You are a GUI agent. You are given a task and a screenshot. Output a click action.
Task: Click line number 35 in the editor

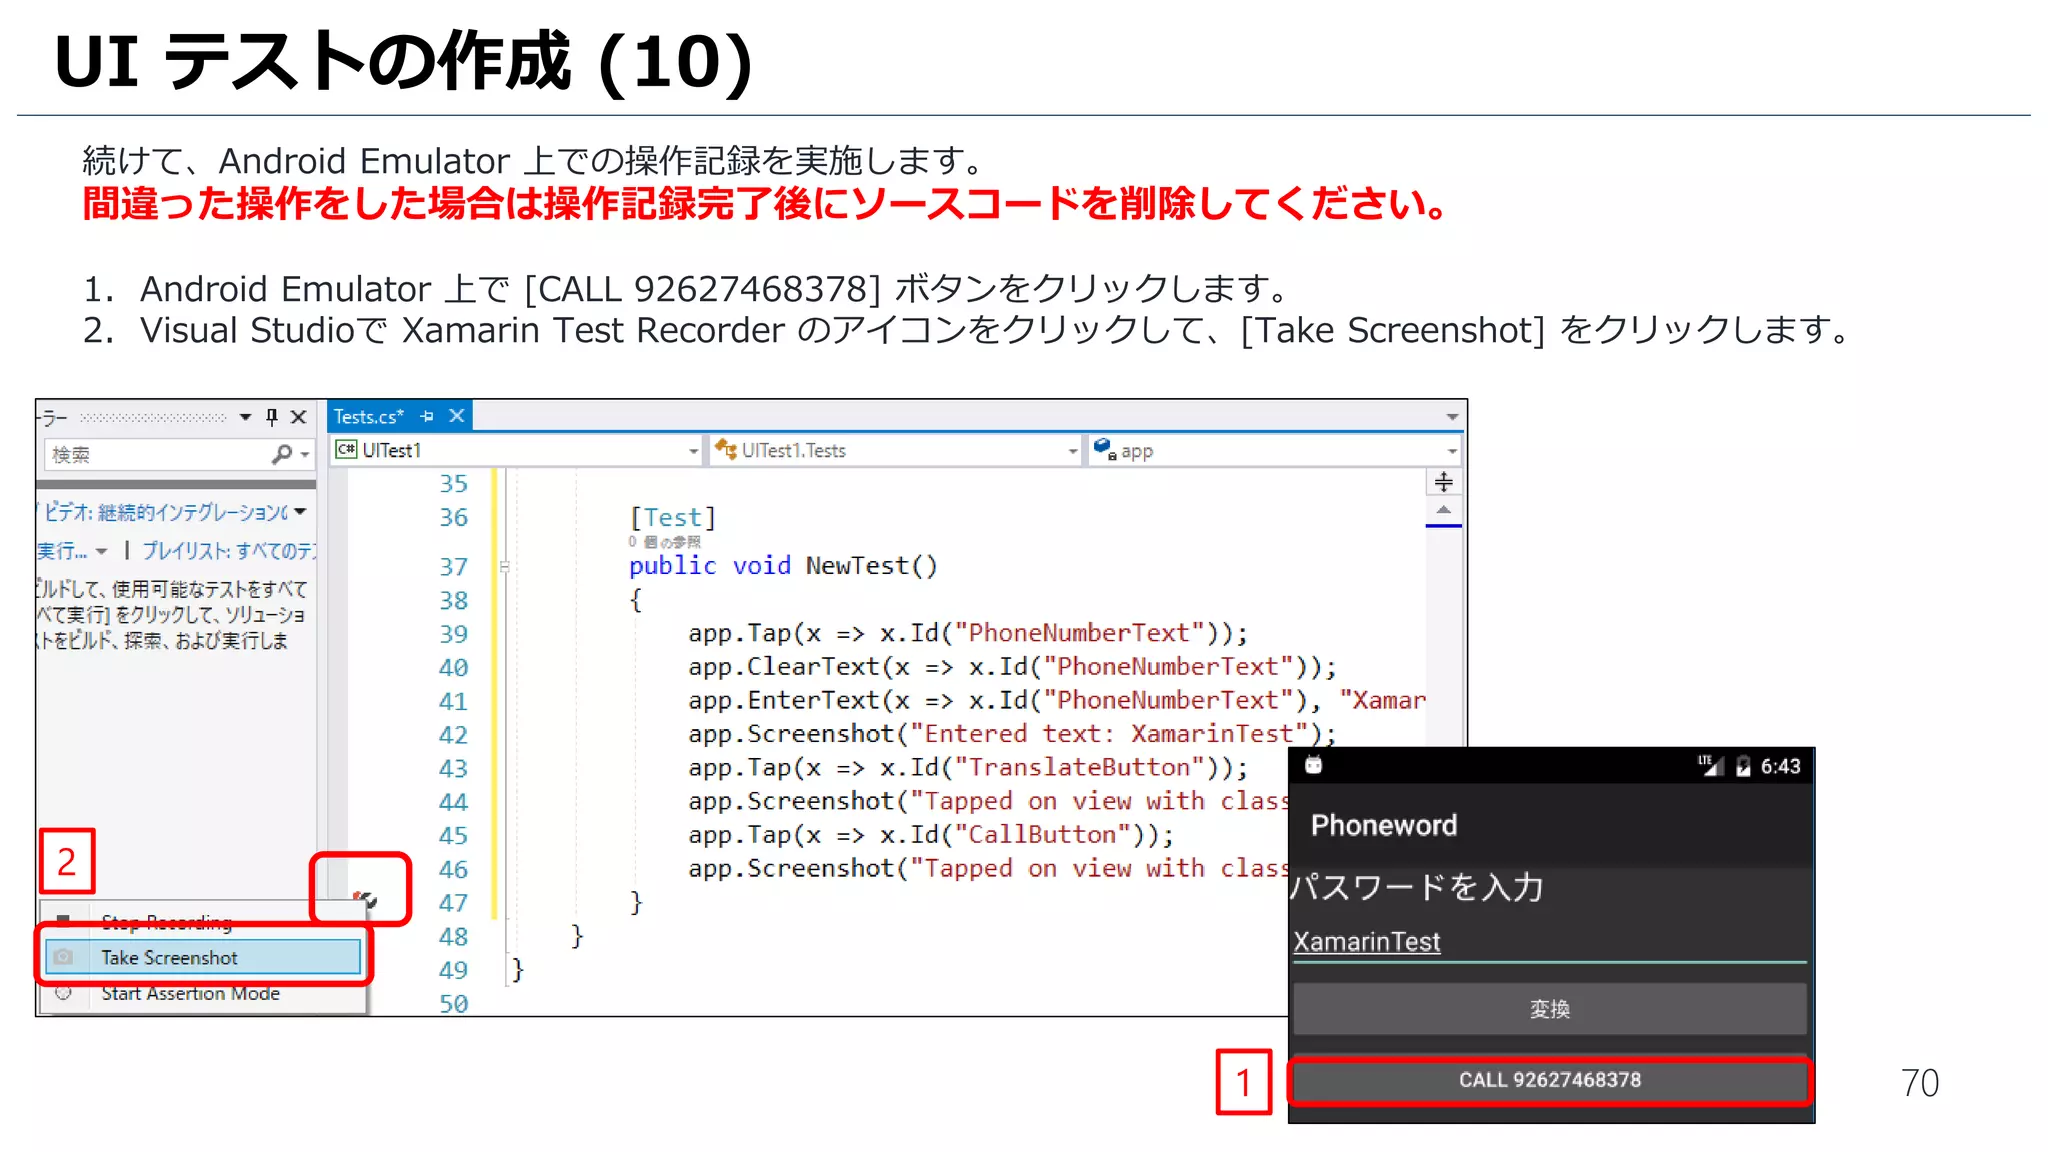[453, 484]
